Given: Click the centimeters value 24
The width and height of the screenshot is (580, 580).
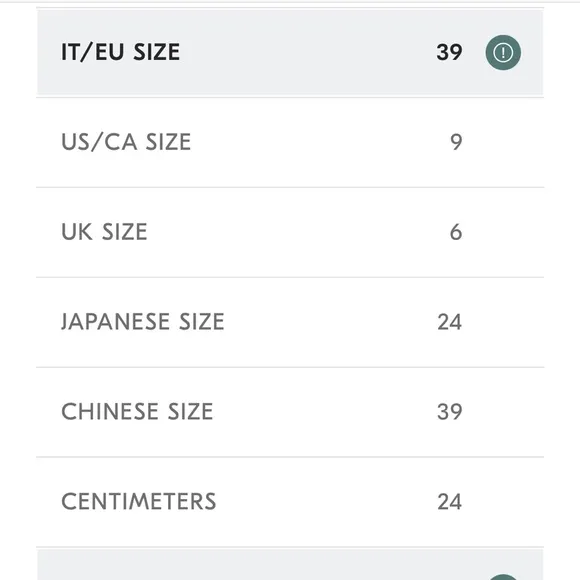Looking at the screenshot, I should click(449, 502).
